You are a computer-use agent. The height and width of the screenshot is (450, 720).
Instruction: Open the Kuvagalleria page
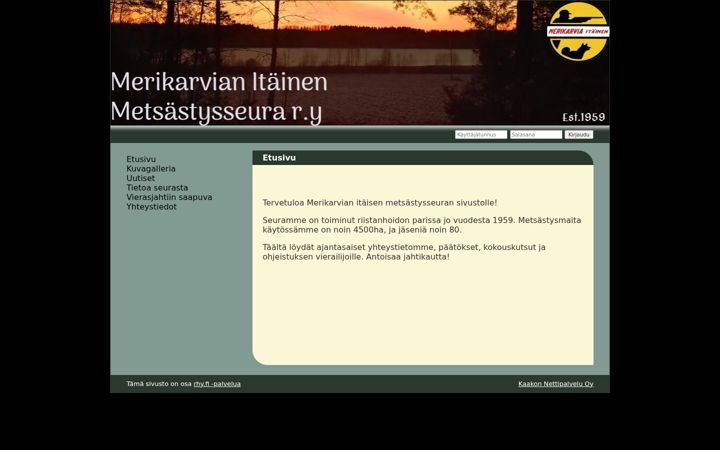[x=151, y=169]
